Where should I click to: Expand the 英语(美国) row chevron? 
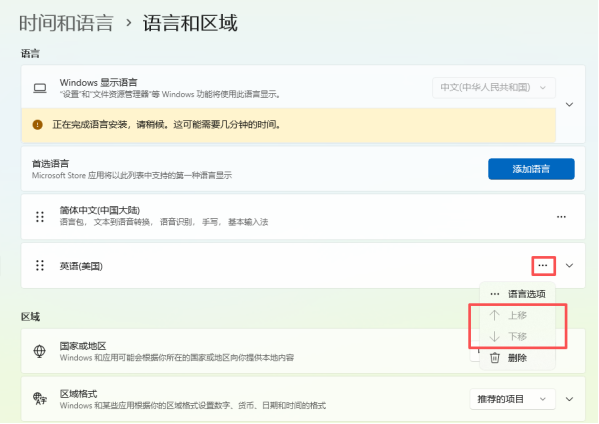pos(569,265)
